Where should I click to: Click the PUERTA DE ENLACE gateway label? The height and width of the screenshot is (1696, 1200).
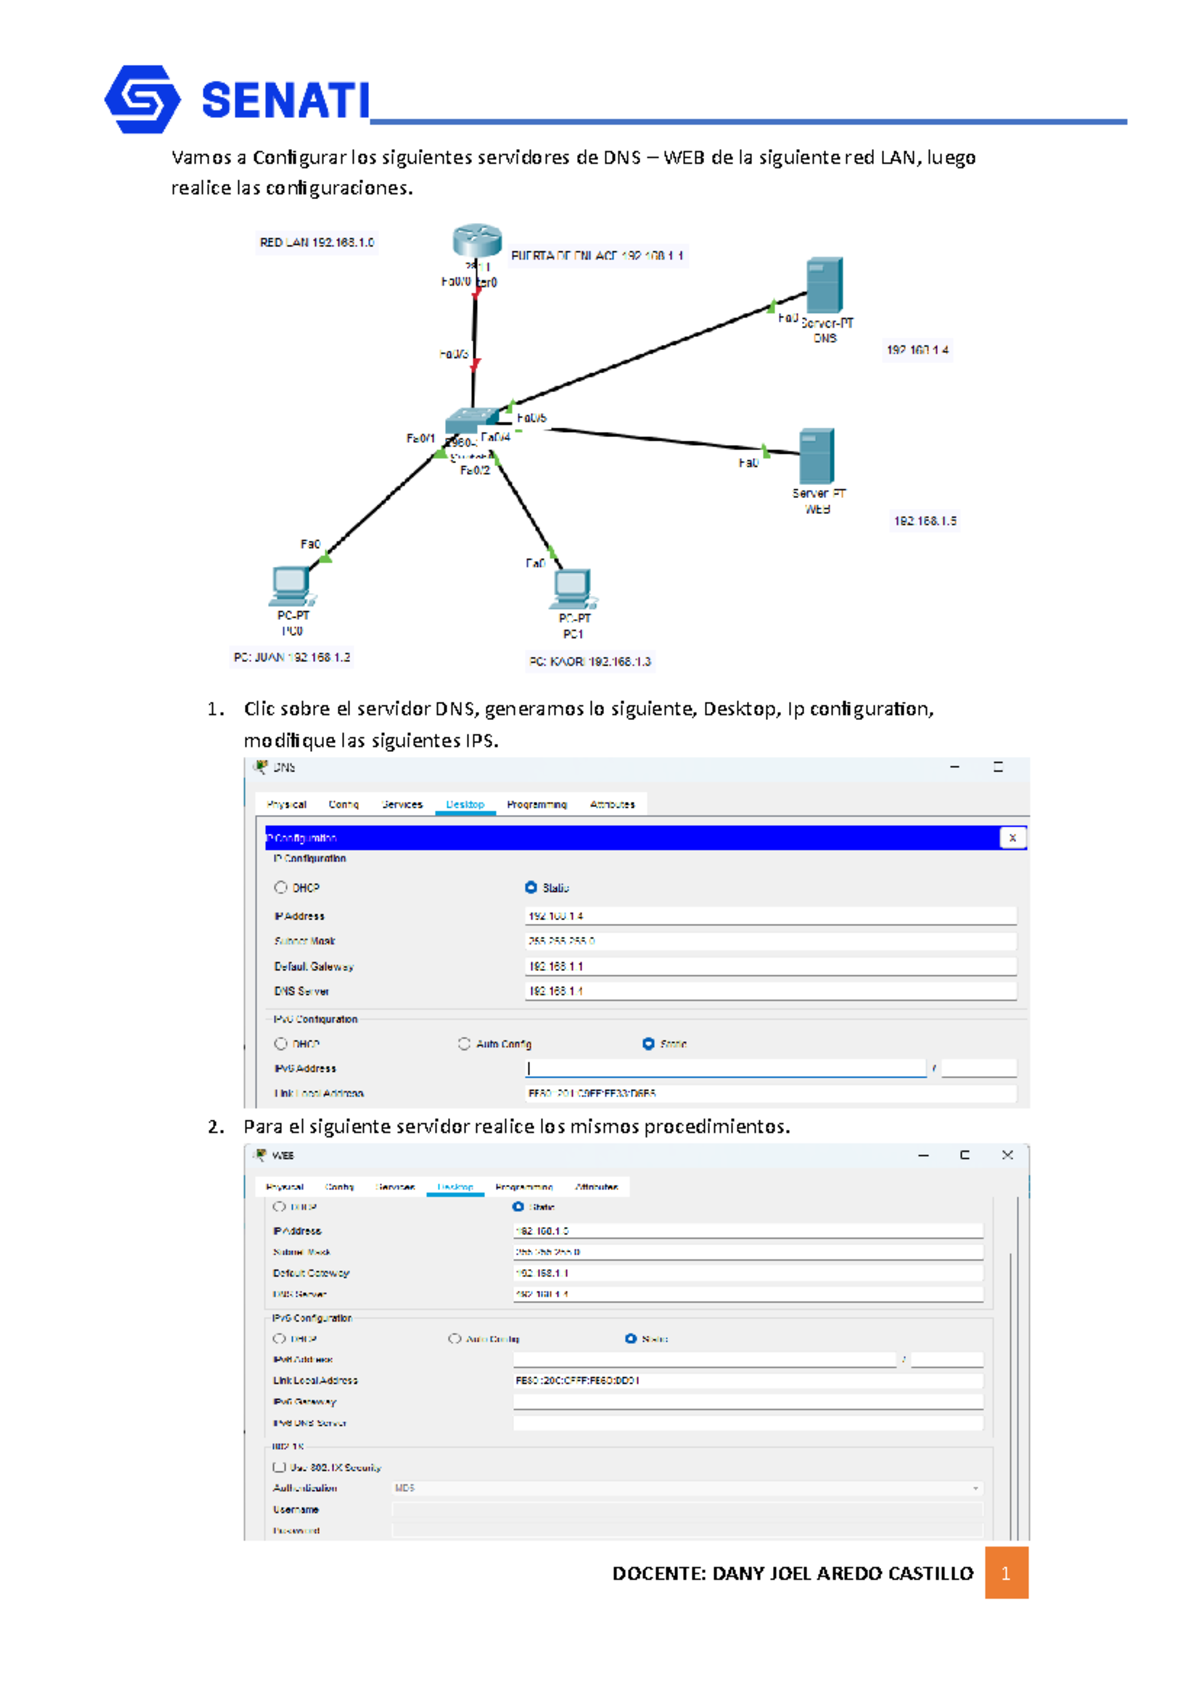point(597,256)
